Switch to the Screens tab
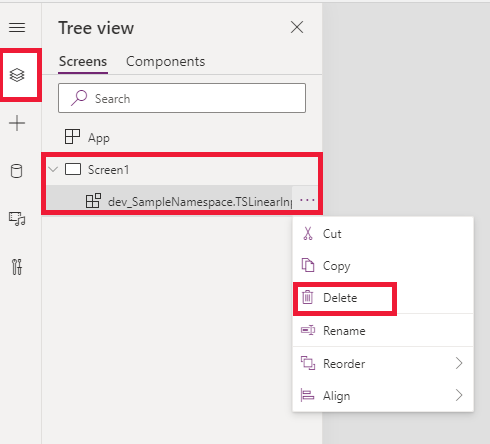 (83, 62)
